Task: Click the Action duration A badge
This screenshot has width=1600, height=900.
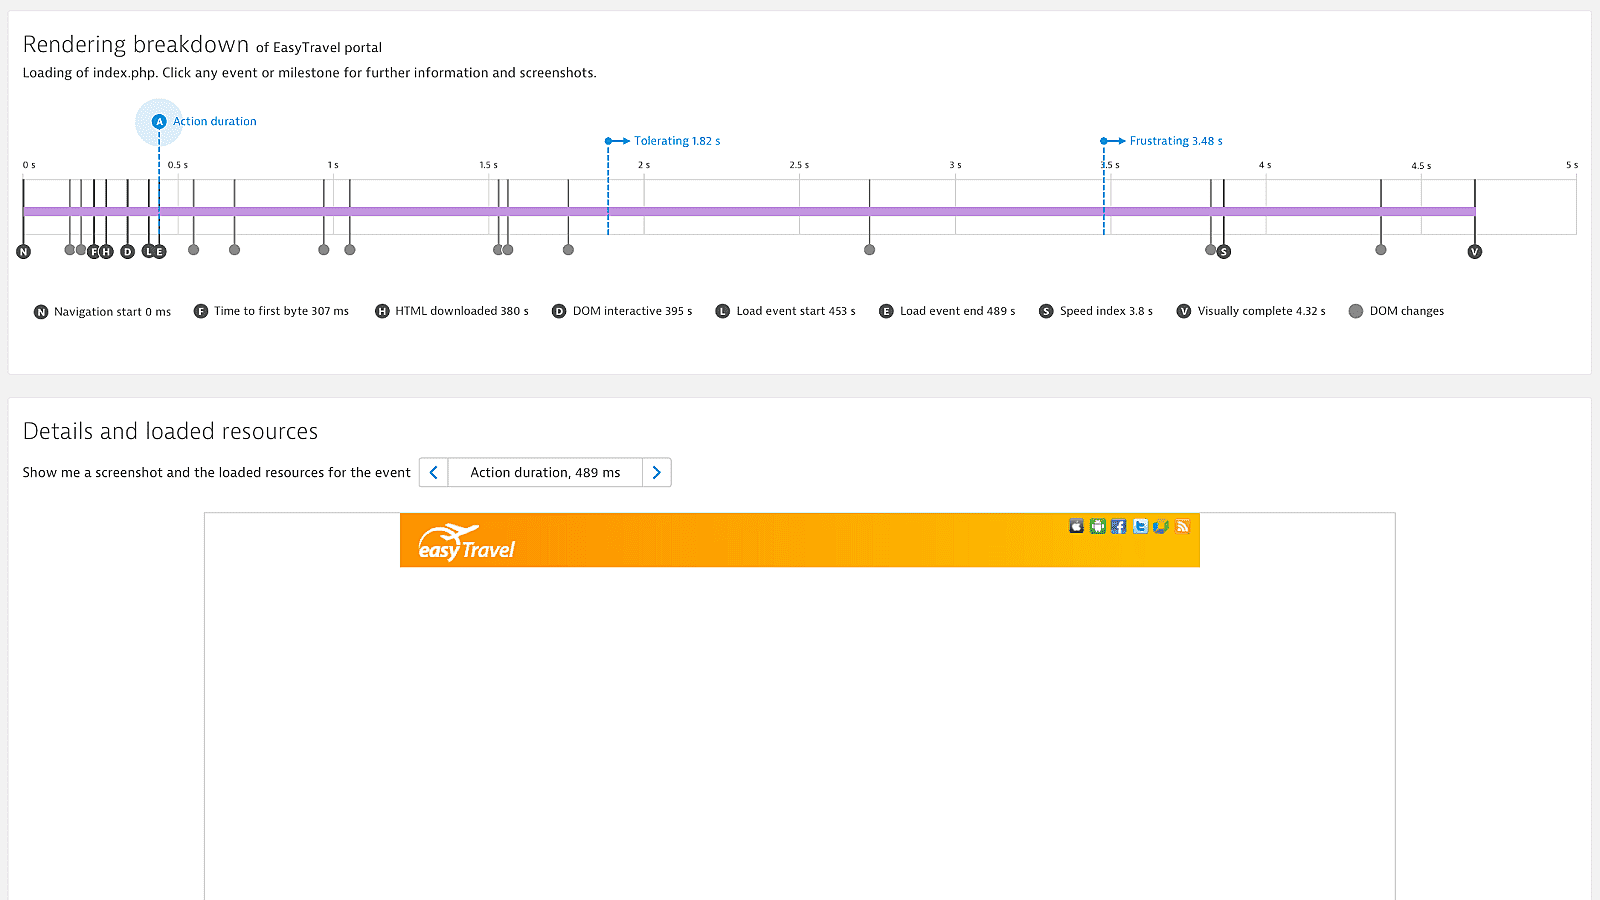Action: (x=159, y=121)
